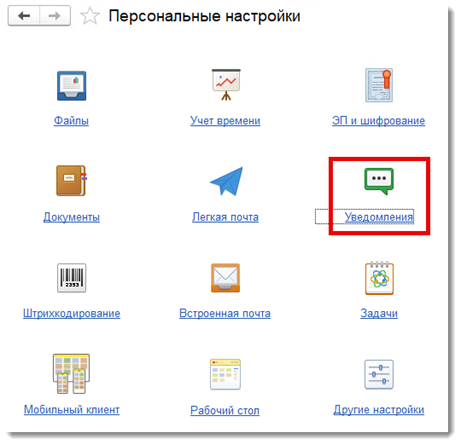Screen dimensions: 461x445
Task: Open the Уведомления link
Action: pyautogui.click(x=379, y=217)
